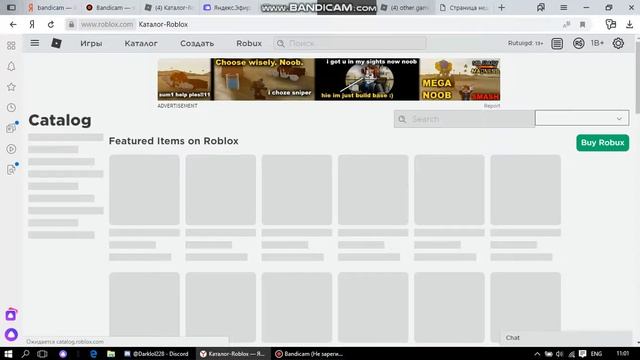640x360 pixels.
Task: Switch to the other games tab
Action: click(405, 7)
